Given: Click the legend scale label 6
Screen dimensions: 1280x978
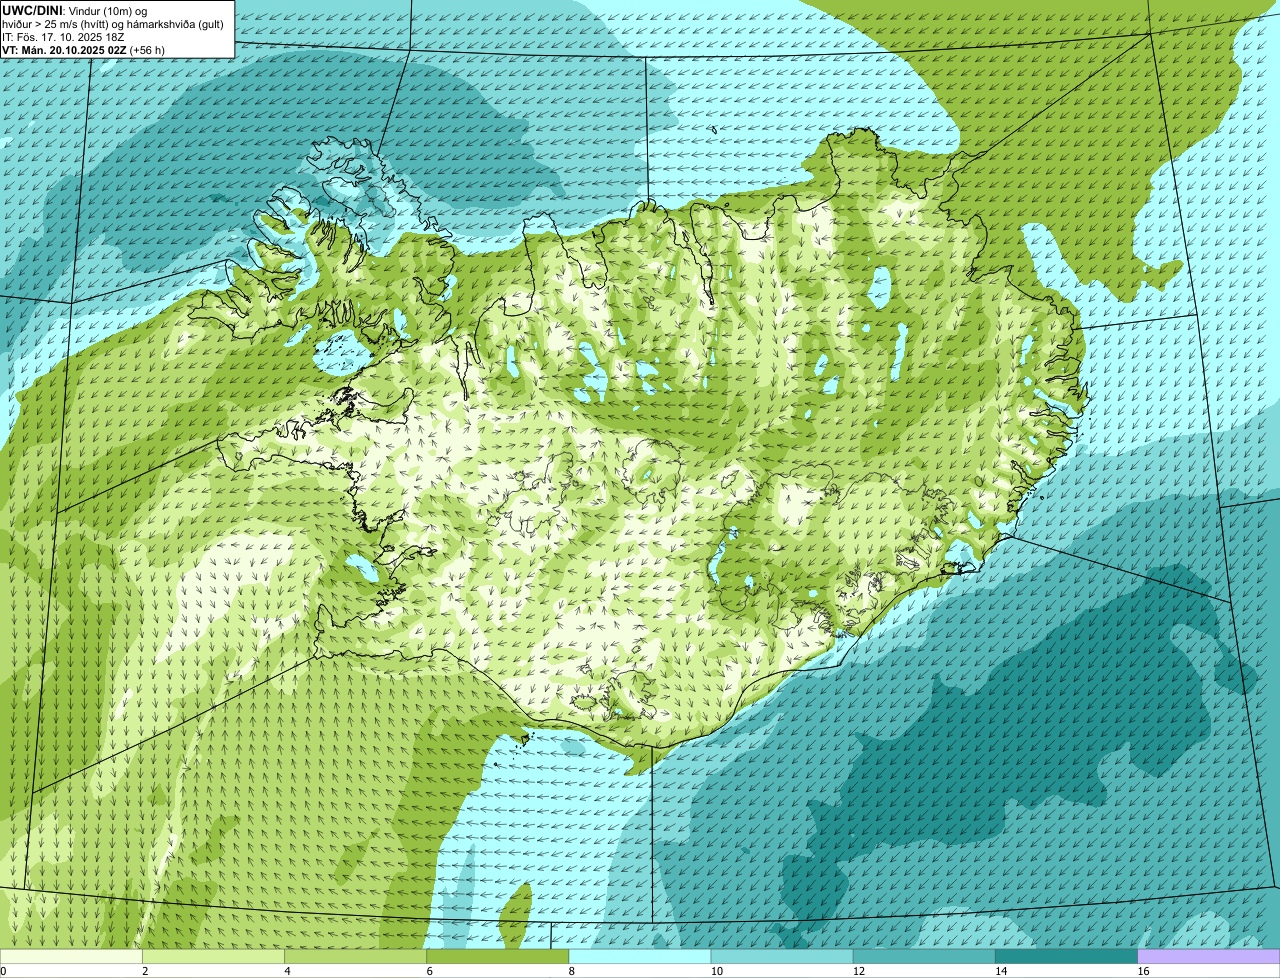Looking at the screenshot, I should pyautogui.click(x=430, y=971).
